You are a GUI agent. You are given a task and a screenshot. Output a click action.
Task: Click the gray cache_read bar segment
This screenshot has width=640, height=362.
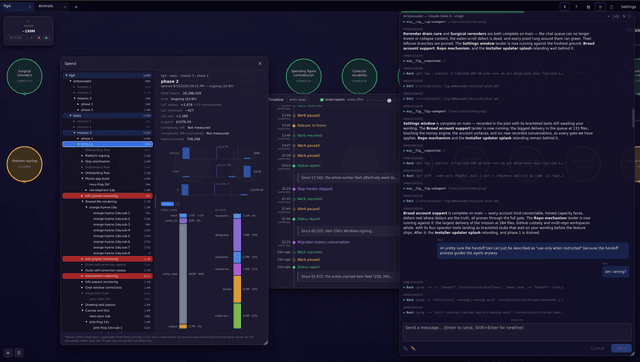tap(183, 273)
